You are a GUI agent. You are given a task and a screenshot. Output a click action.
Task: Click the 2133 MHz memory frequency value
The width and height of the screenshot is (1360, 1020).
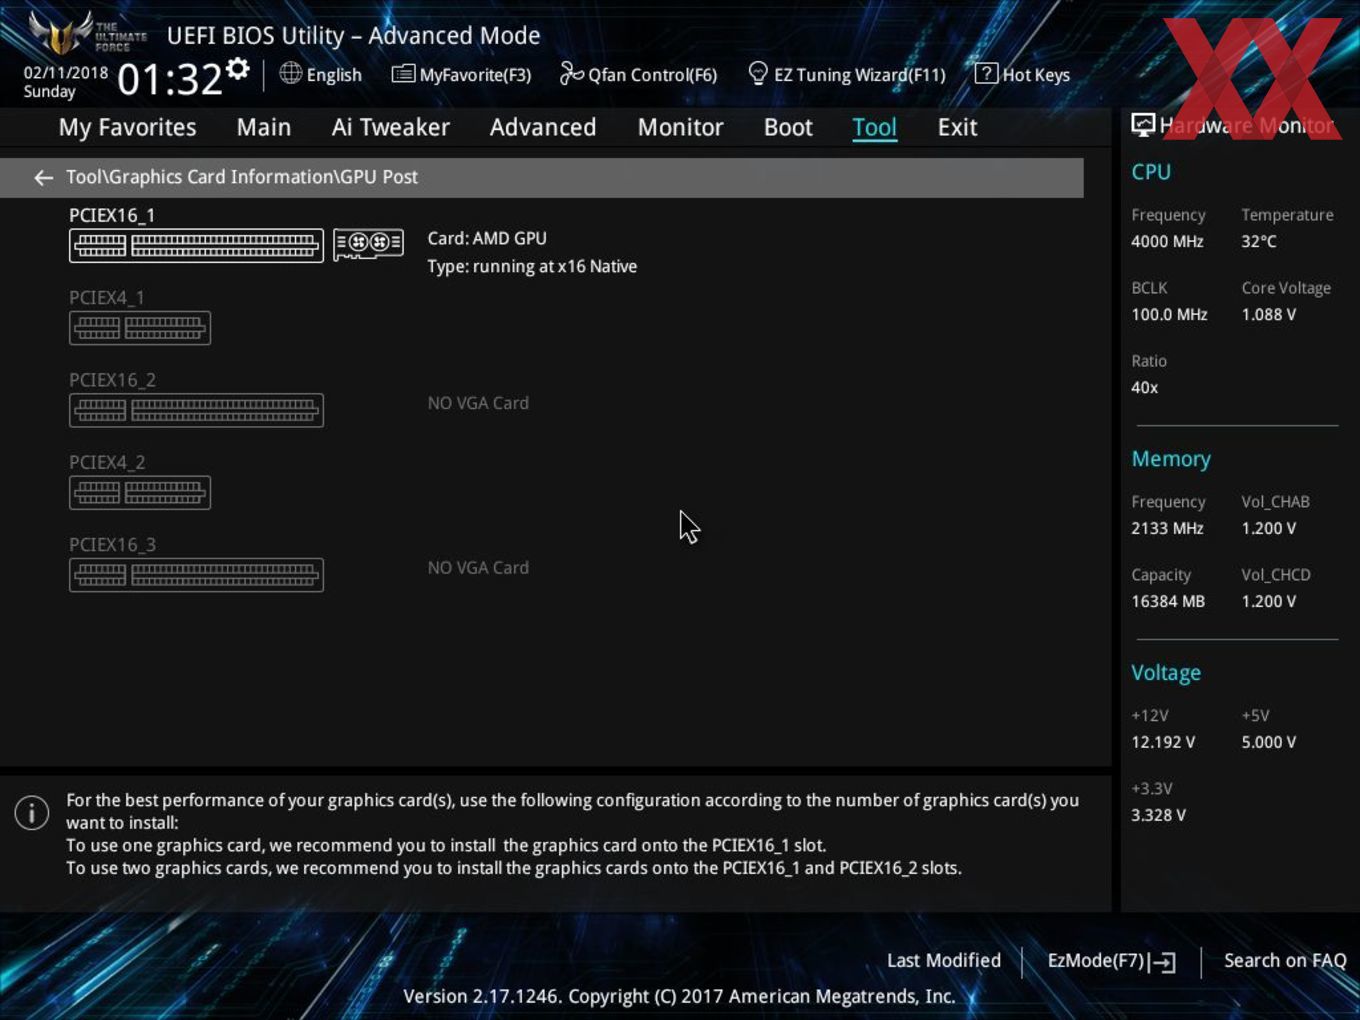(1167, 528)
